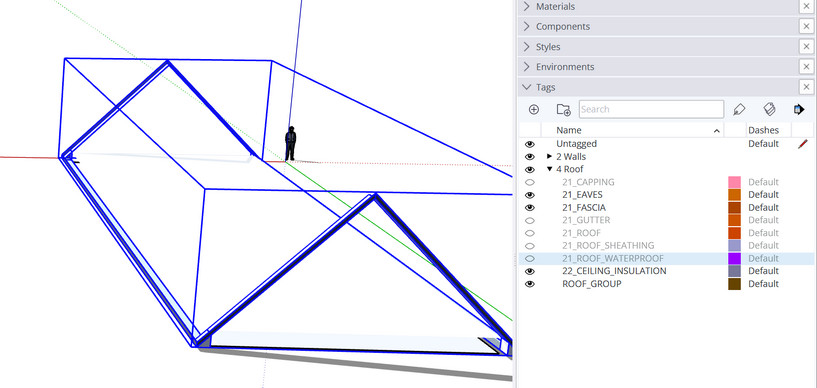Toggle visibility of 22_CEILING_INSULATION tag
Screen dimensions: 817x388
pos(530,271)
